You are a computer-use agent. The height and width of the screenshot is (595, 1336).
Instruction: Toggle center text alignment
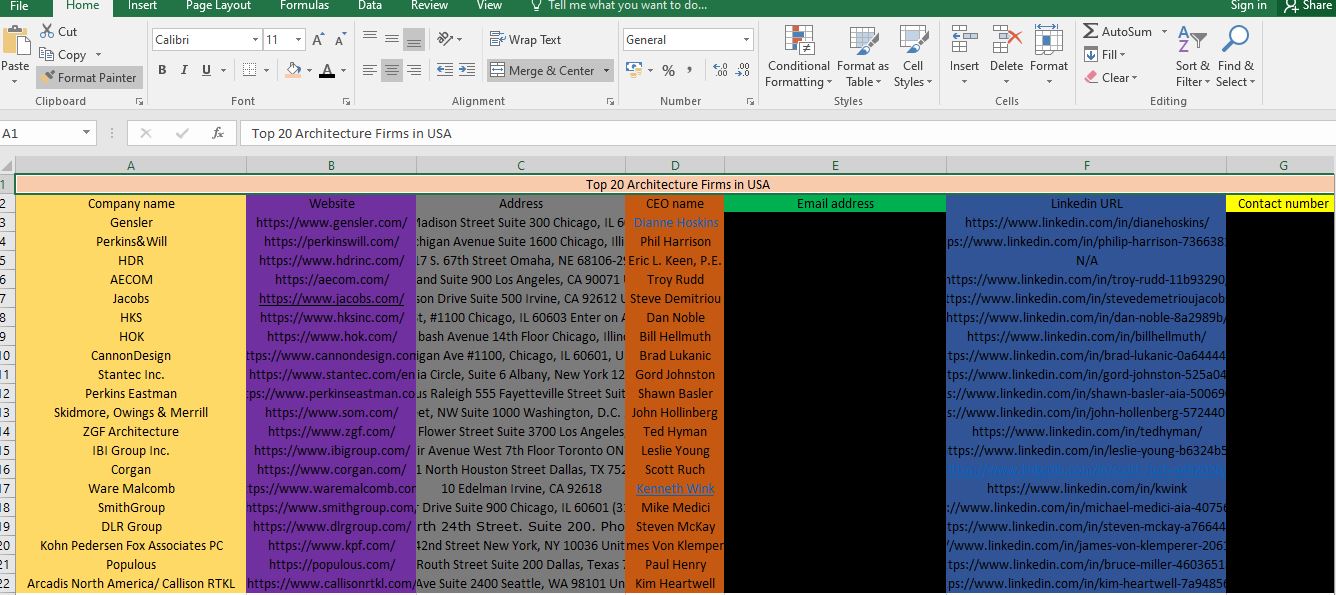[x=391, y=70]
